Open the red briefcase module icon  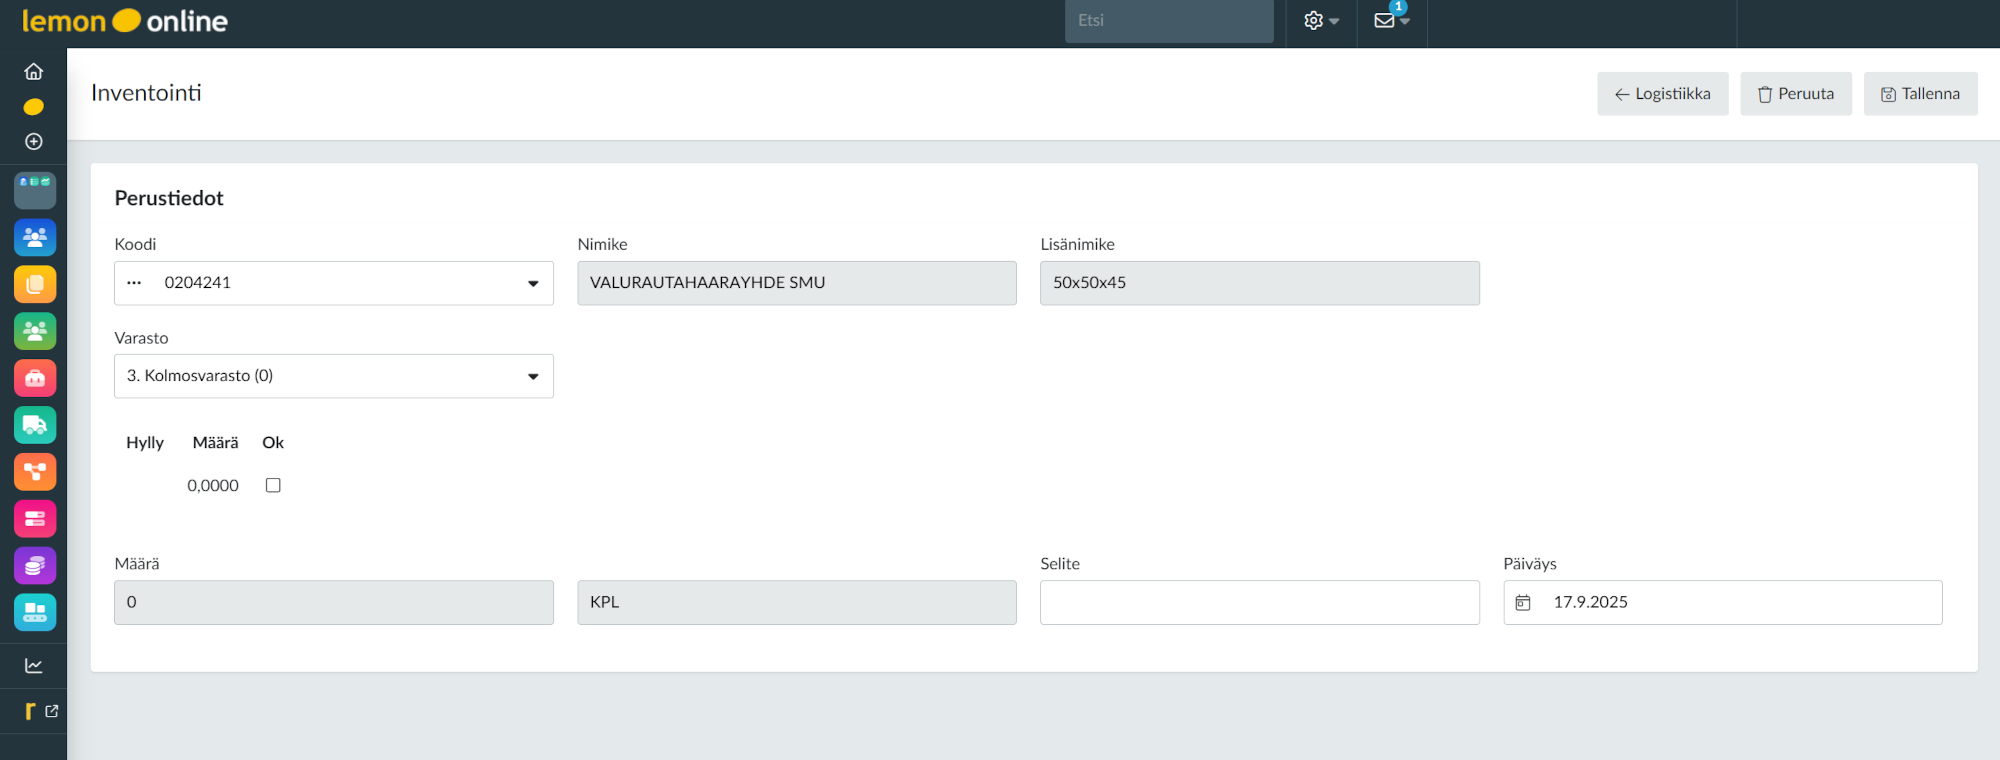[35, 378]
